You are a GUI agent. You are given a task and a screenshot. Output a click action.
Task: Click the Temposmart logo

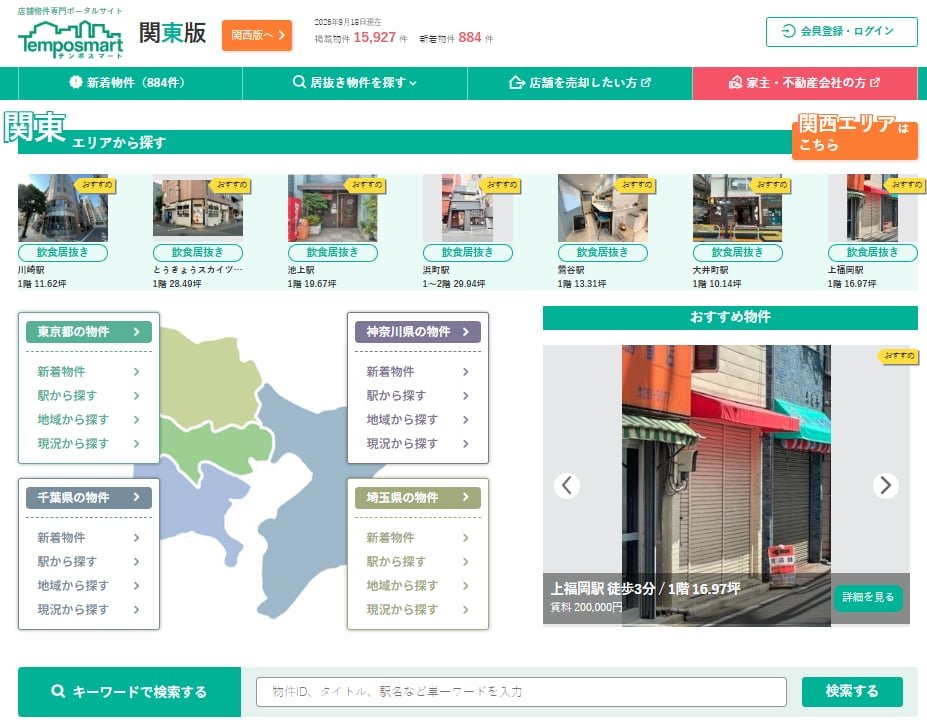(x=70, y=38)
